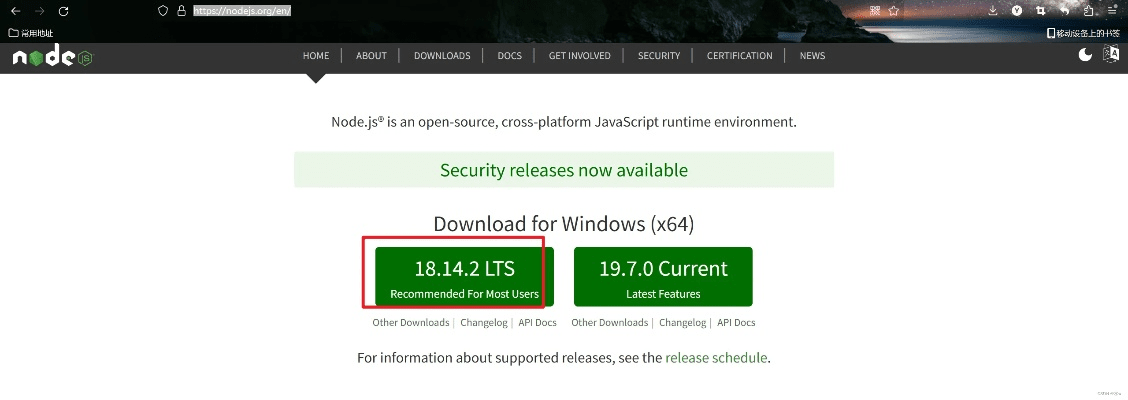Open the browser hamburger menu

[1112, 11]
